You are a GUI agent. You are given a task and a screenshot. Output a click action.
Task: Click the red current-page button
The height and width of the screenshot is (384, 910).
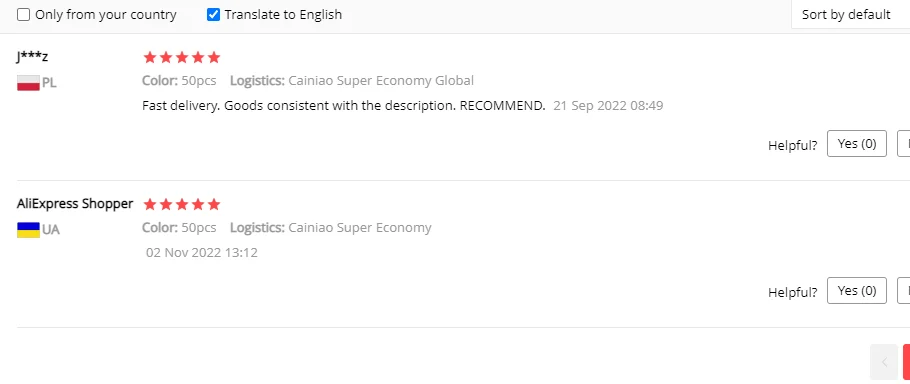pyautogui.click(x=907, y=363)
